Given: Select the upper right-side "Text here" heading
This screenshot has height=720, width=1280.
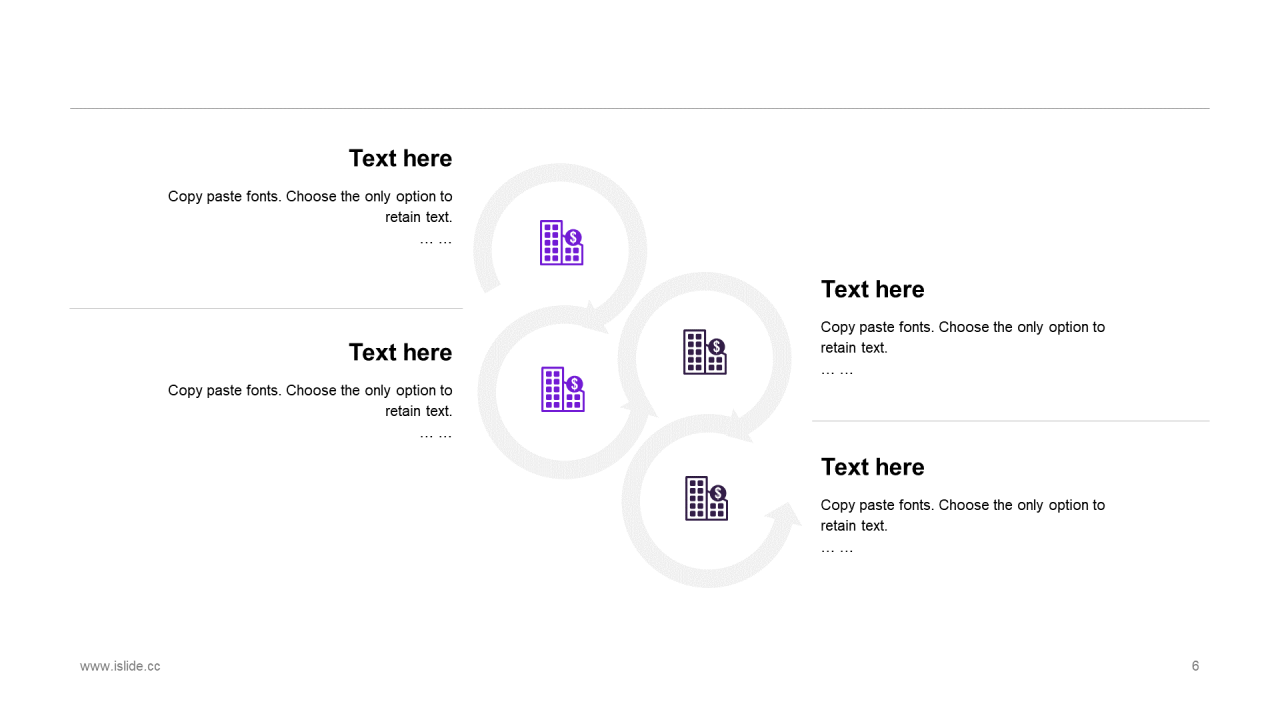Looking at the screenshot, I should 872,289.
